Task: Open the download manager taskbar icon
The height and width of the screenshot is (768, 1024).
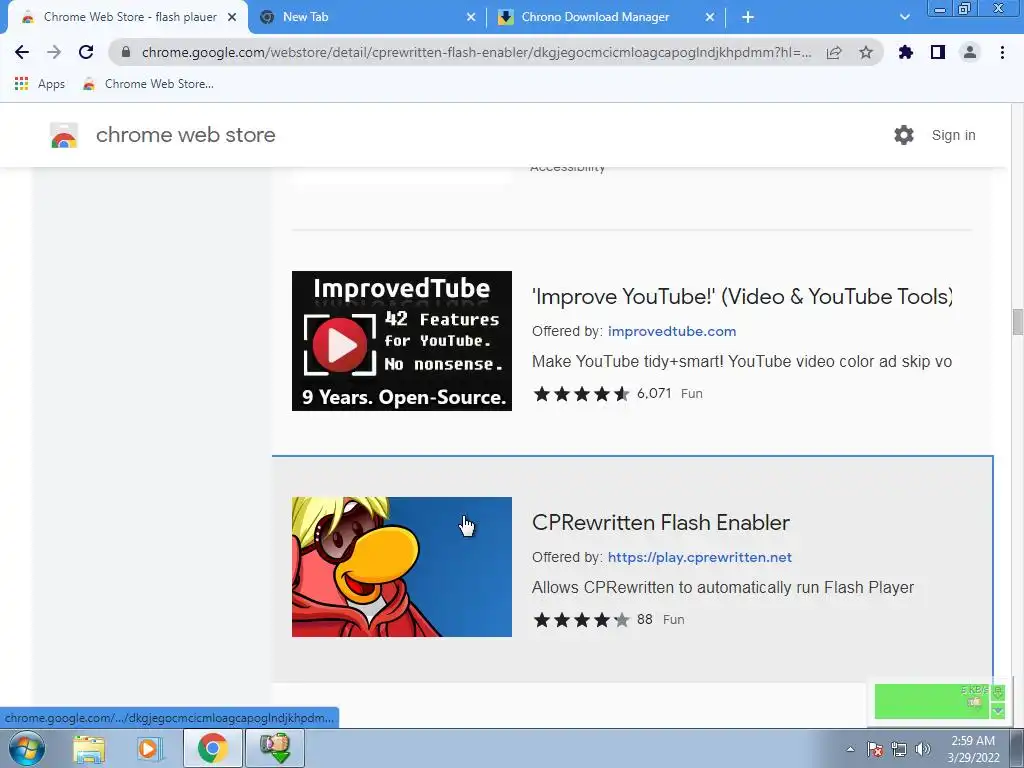Action: (x=274, y=748)
